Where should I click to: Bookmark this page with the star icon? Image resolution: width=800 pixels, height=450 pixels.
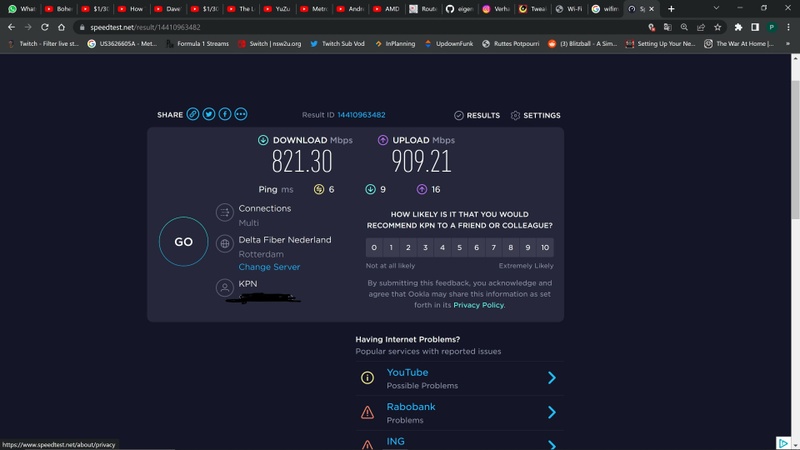pyautogui.click(x=717, y=27)
